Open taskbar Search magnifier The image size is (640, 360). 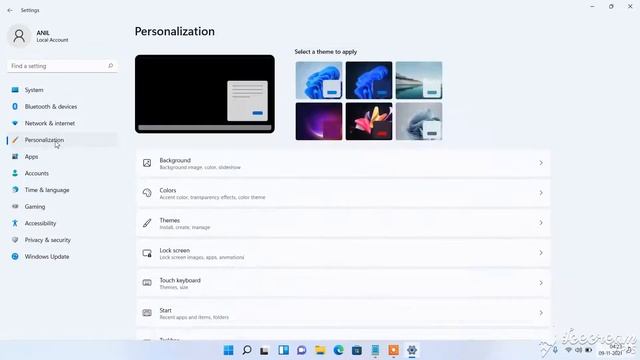pos(247,350)
